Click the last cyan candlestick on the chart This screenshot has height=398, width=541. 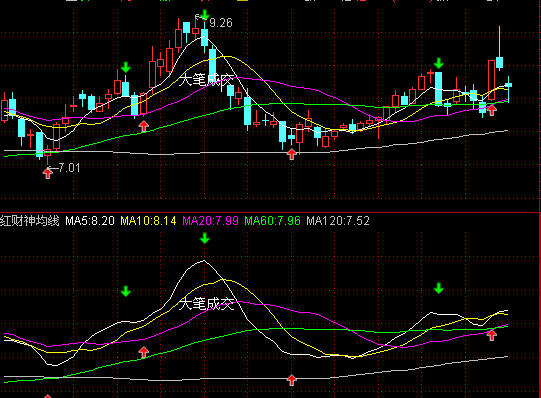point(508,85)
